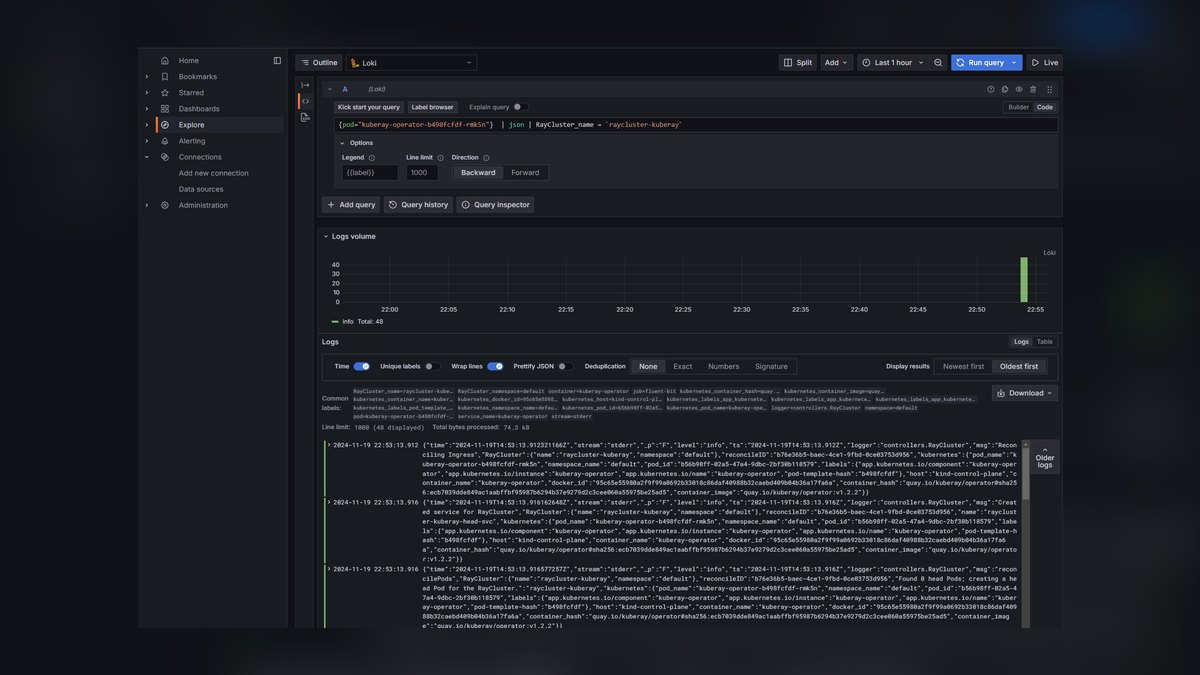The image size is (1200, 675).
Task: Click the Split button
Action: [x=797, y=63]
